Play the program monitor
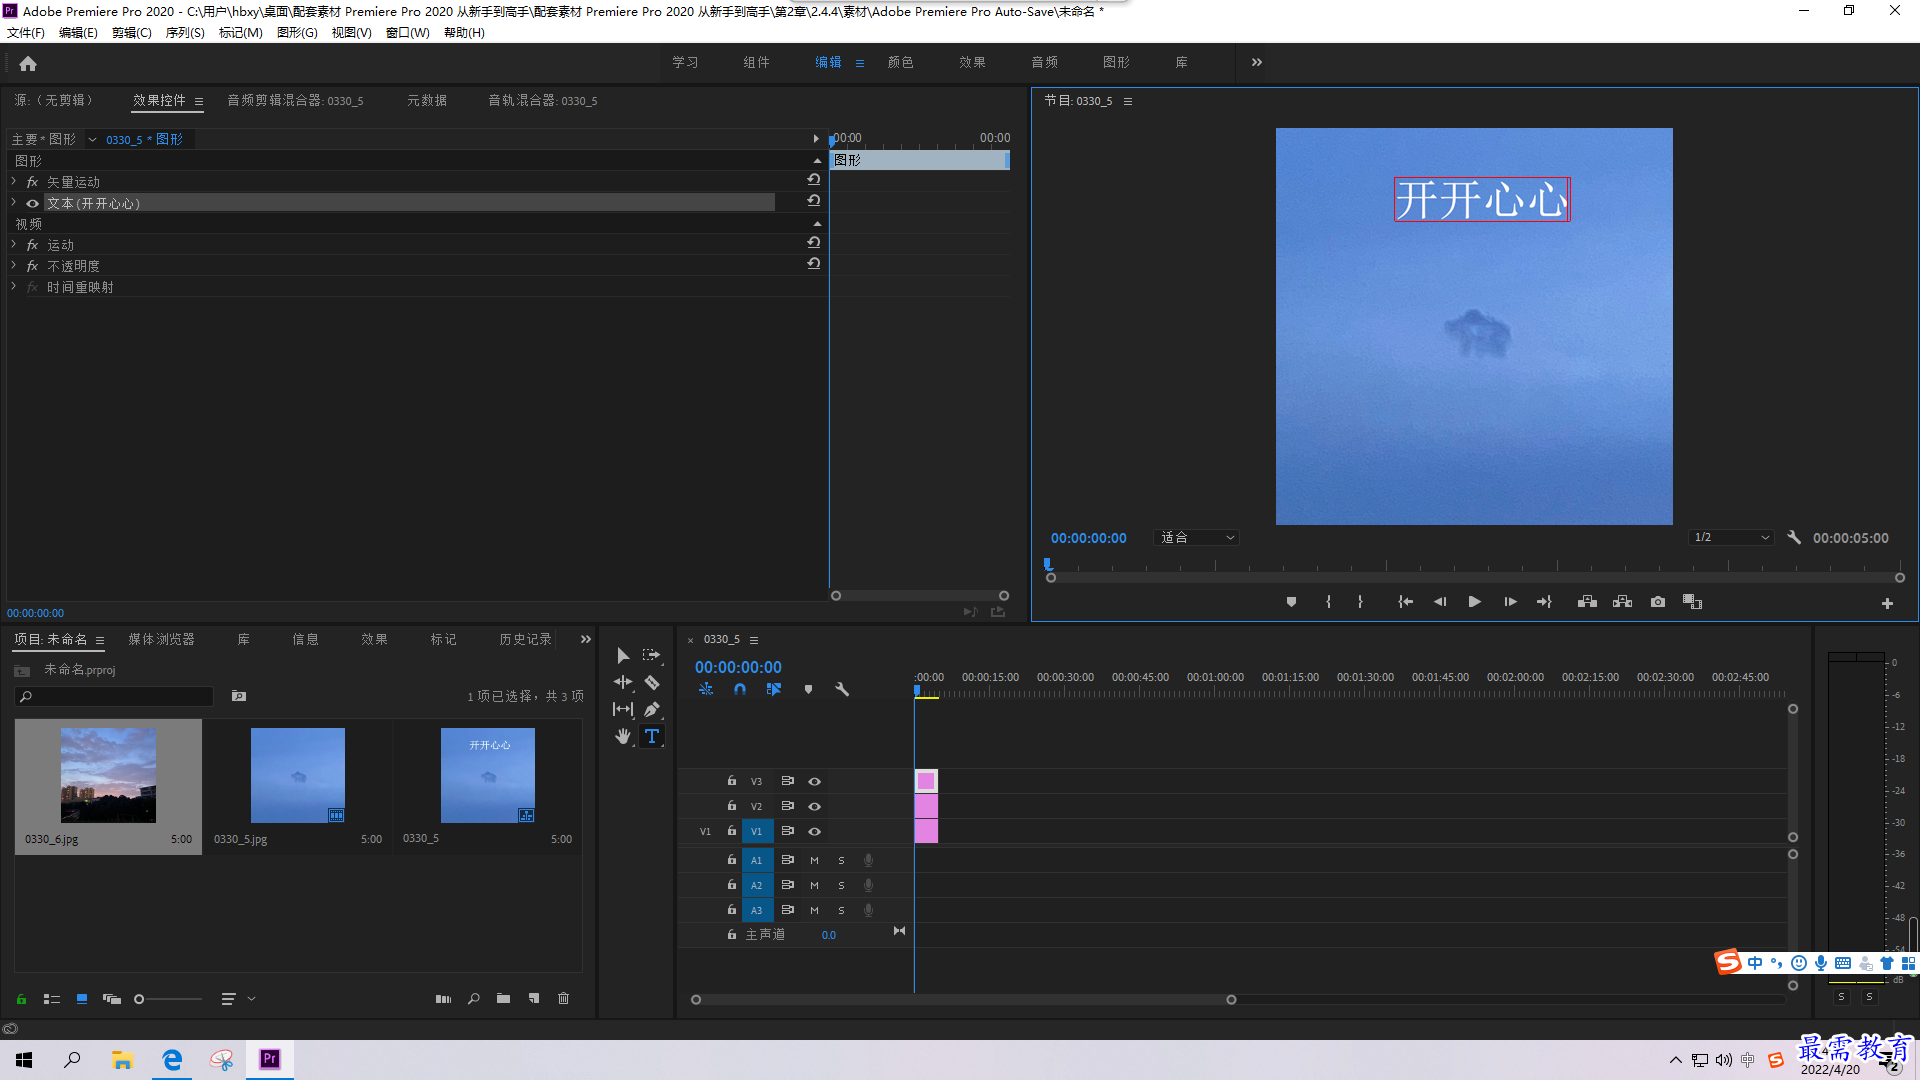This screenshot has width=1920, height=1080. [1474, 602]
